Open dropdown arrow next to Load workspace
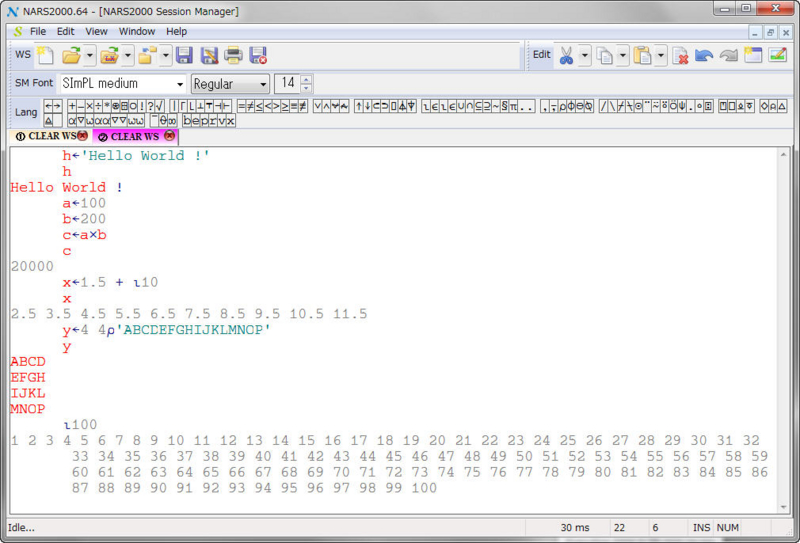This screenshot has width=800, height=543. 90,55
